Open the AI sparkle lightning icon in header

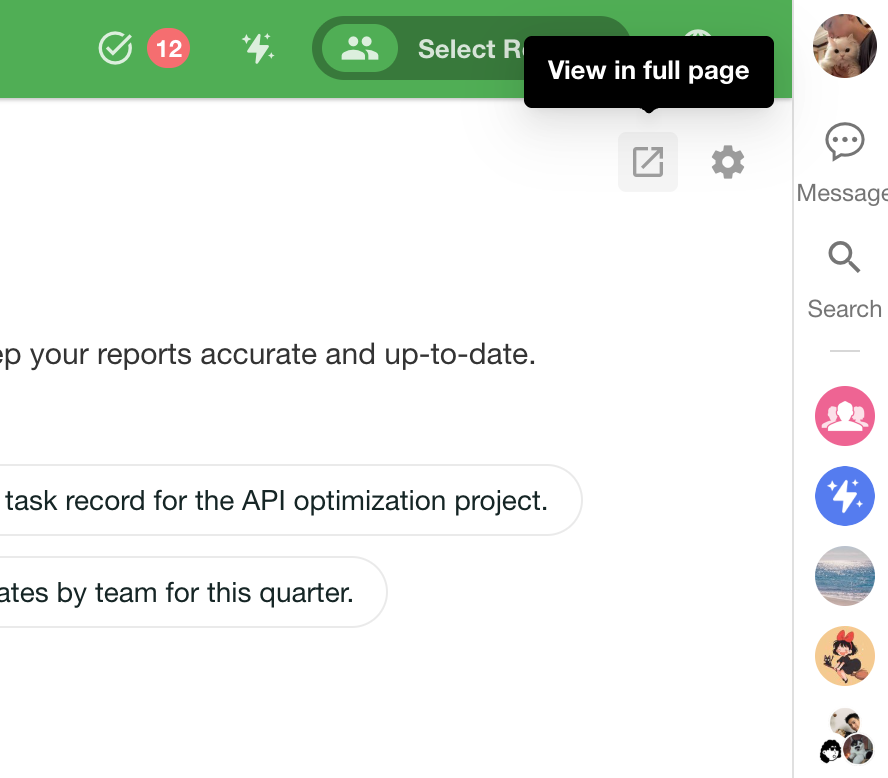[x=258, y=48]
